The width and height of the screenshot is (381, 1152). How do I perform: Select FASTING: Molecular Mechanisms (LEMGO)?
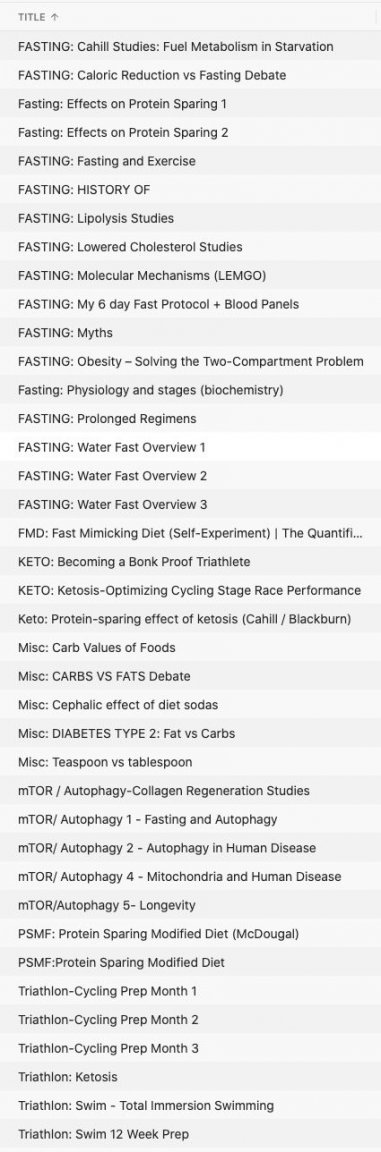tap(190, 276)
